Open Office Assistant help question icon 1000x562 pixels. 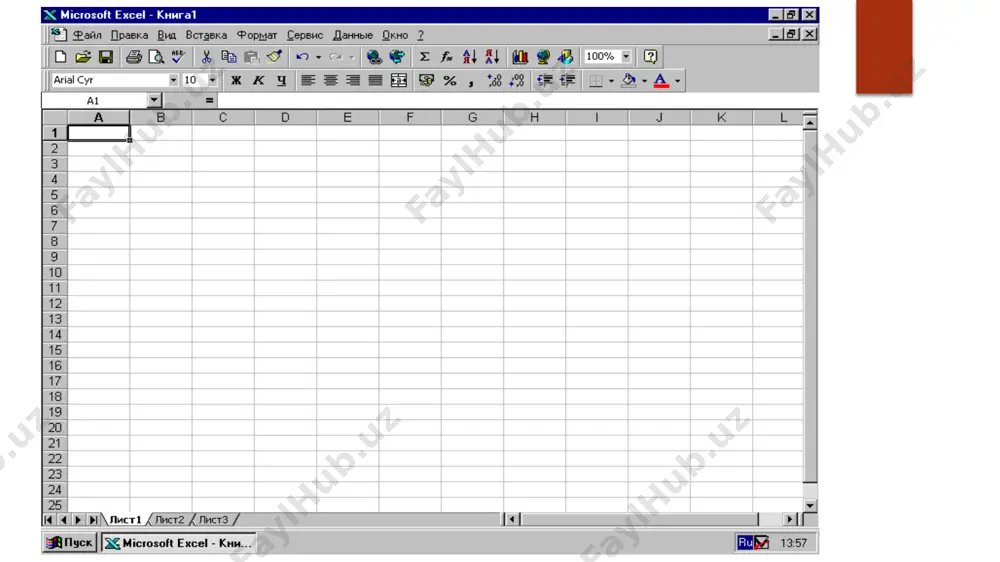(650, 57)
